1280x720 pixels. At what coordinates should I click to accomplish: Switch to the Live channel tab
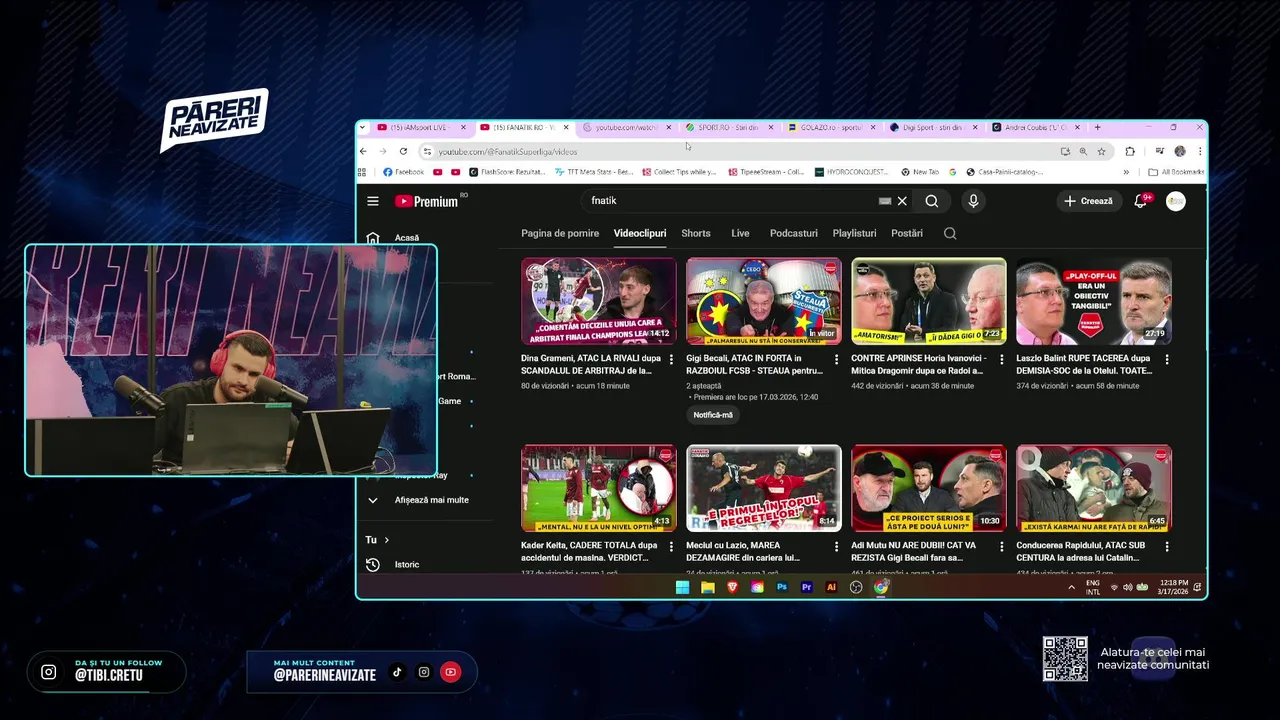tap(740, 233)
